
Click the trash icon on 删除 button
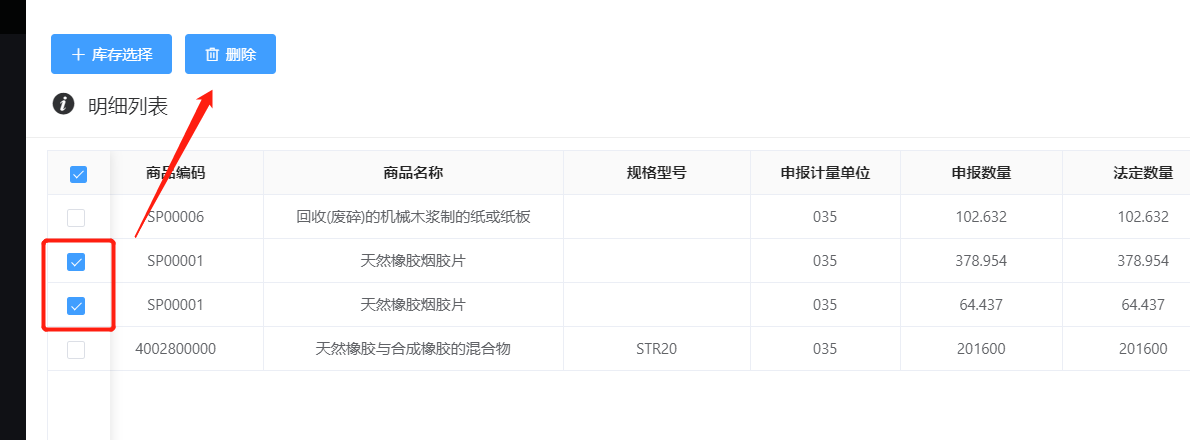[212, 55]
